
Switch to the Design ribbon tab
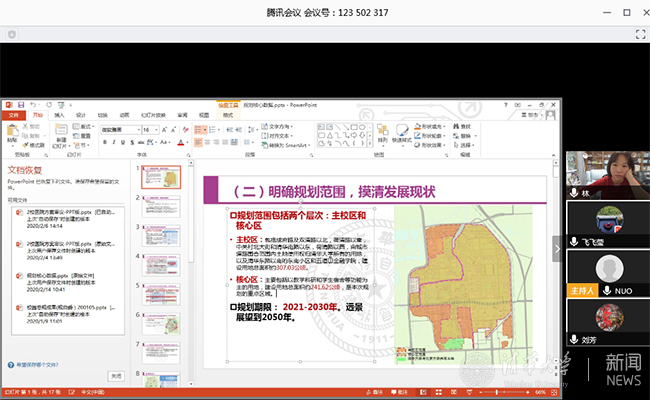[82, 115]
